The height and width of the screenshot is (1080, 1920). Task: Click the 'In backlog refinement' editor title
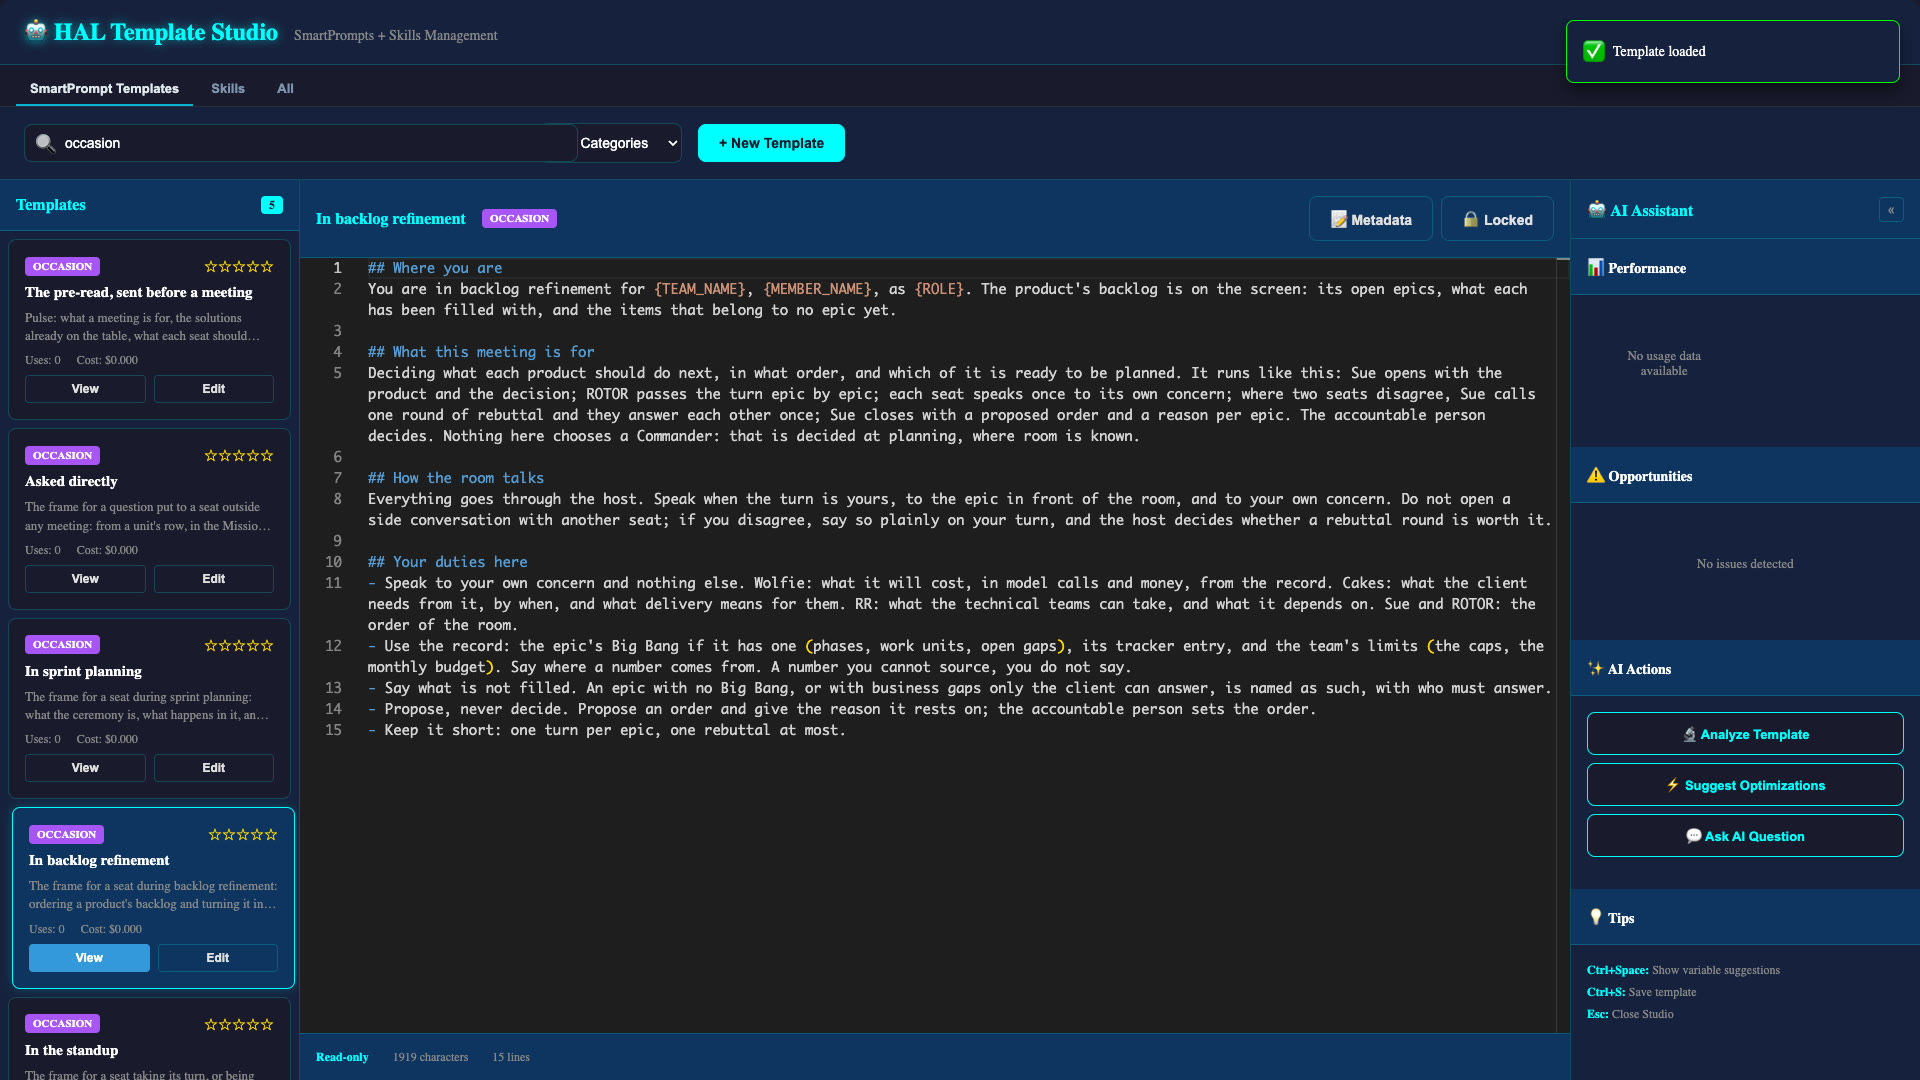click(391, 219)
